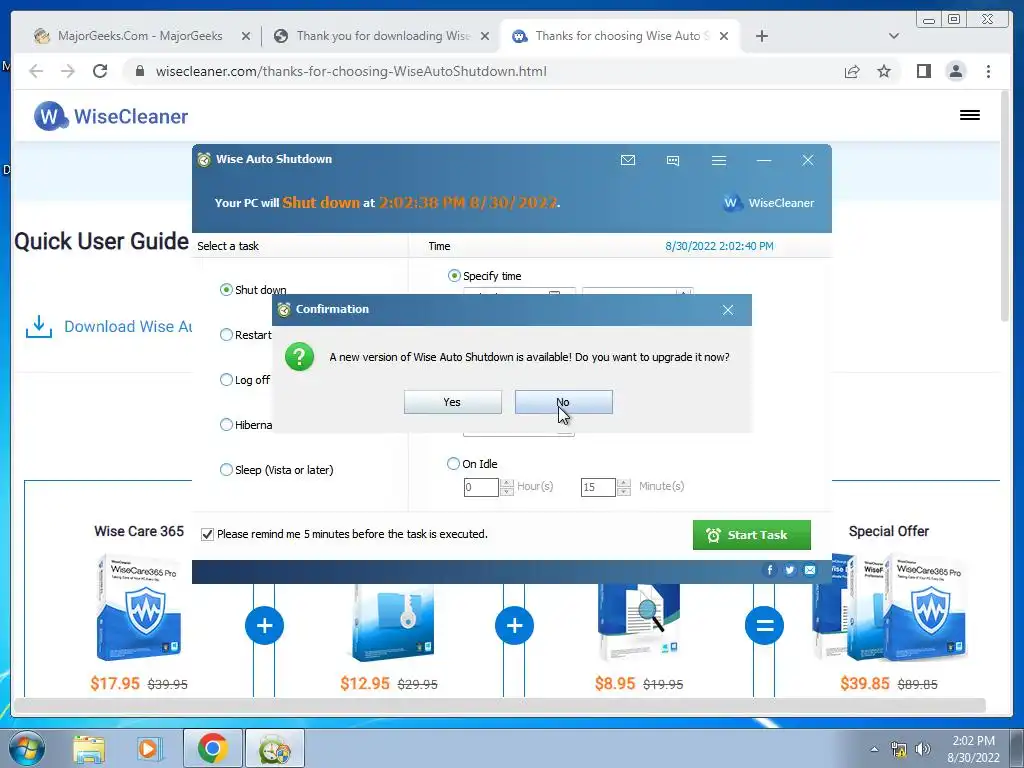This screenshot has height=768, width=1024.
Task: Click the WiseCleaner website logo
Action: click(x=111, y=116)
